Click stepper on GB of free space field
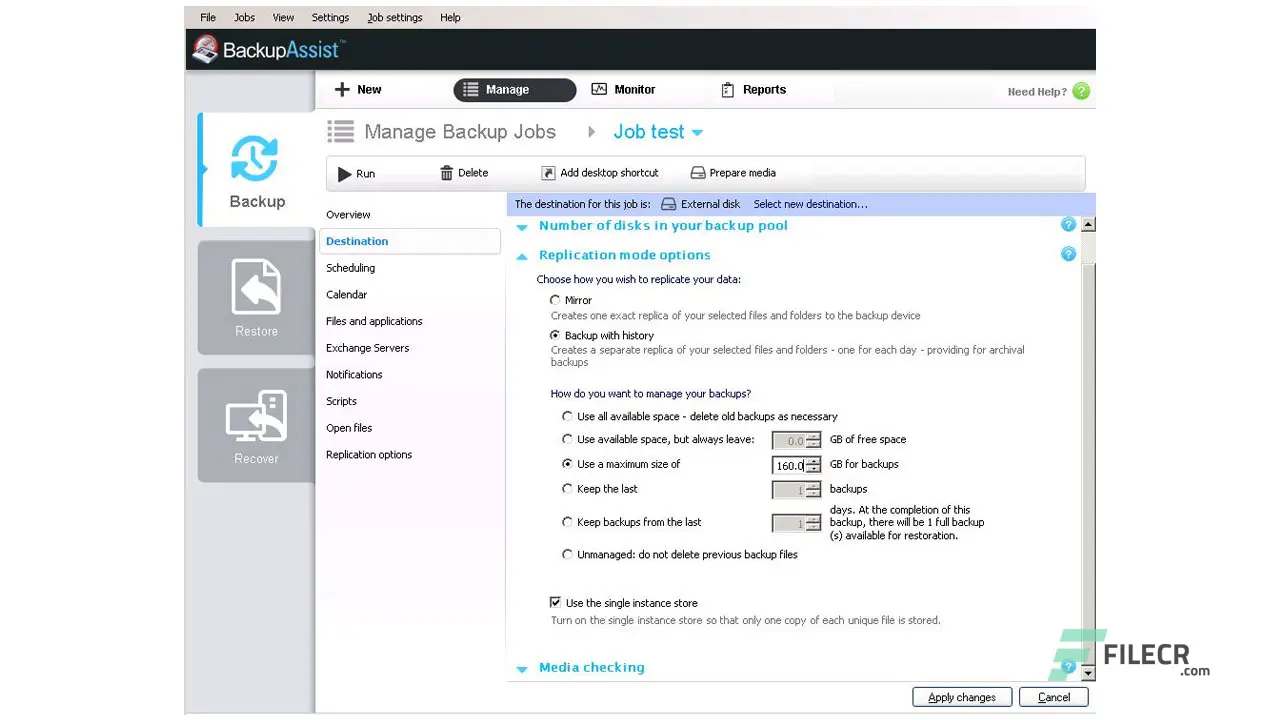The height and width of the screenshot is (720, 1280). click(x=813, y=440)
